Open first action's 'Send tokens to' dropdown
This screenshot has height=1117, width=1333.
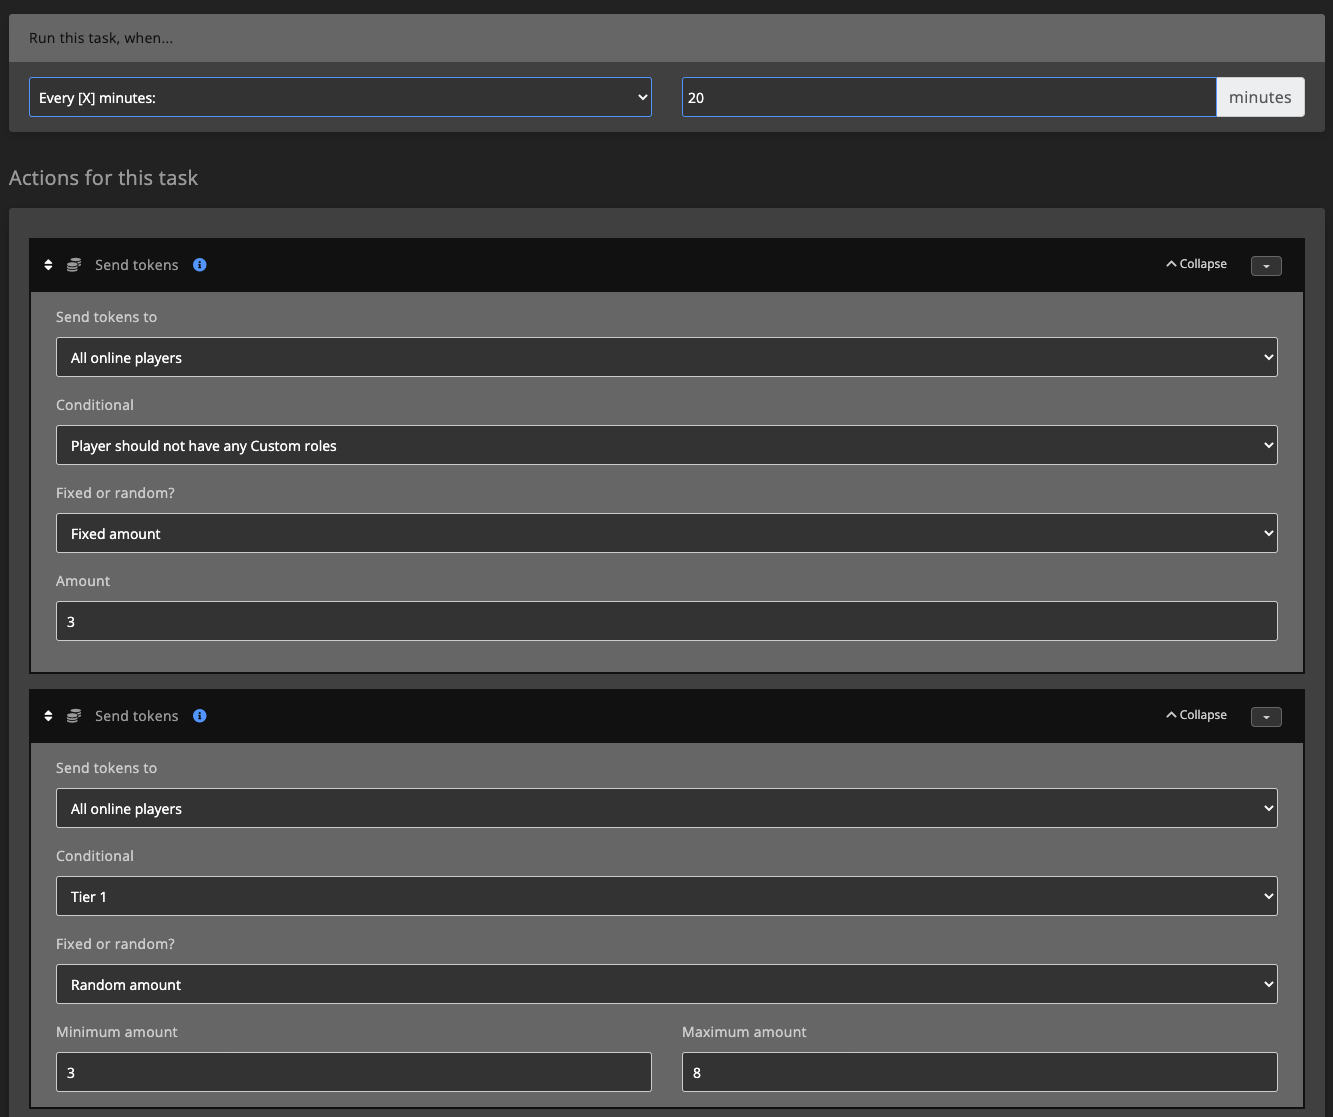667,357
